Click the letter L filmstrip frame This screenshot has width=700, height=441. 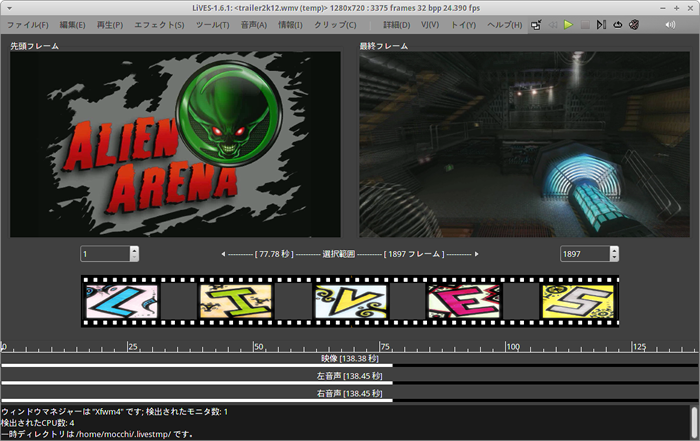121,301
